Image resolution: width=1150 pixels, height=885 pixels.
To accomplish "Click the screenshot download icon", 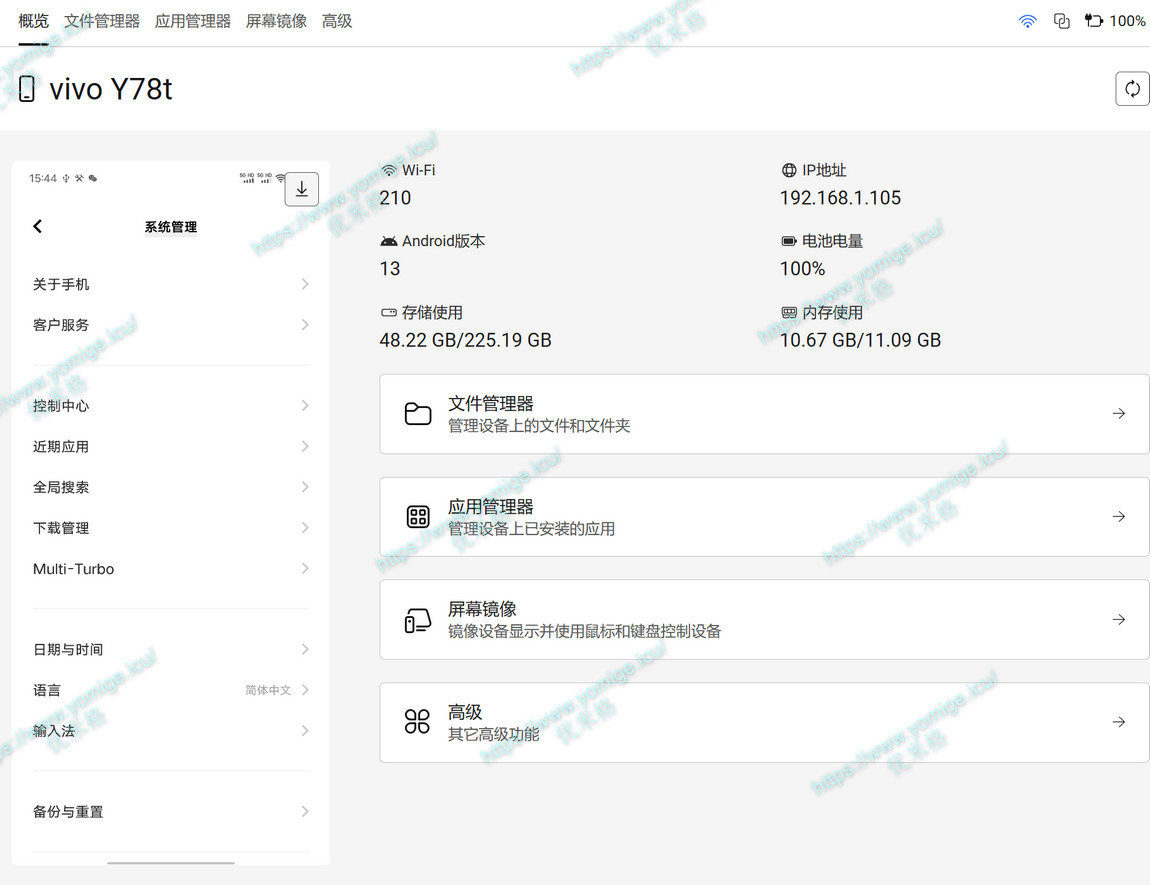I will (302, 189).
